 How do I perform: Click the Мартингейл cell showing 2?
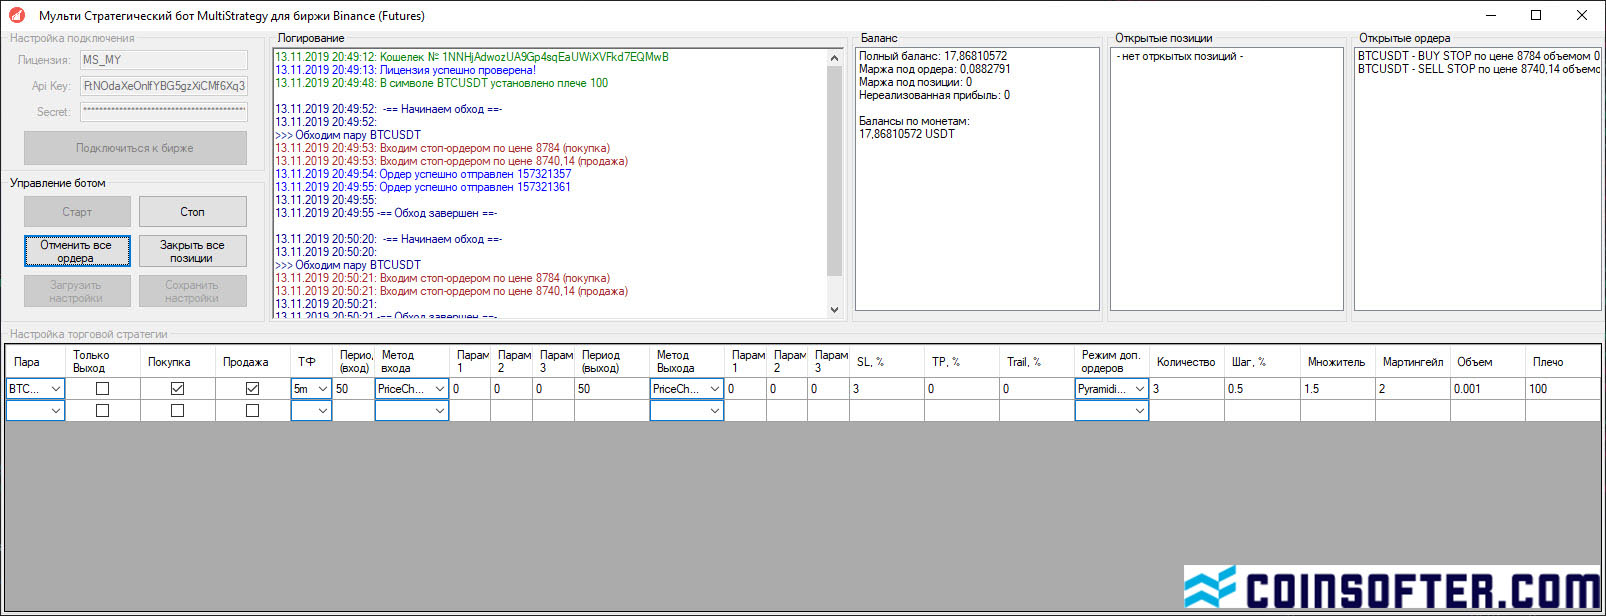(x=1412, y=389)
